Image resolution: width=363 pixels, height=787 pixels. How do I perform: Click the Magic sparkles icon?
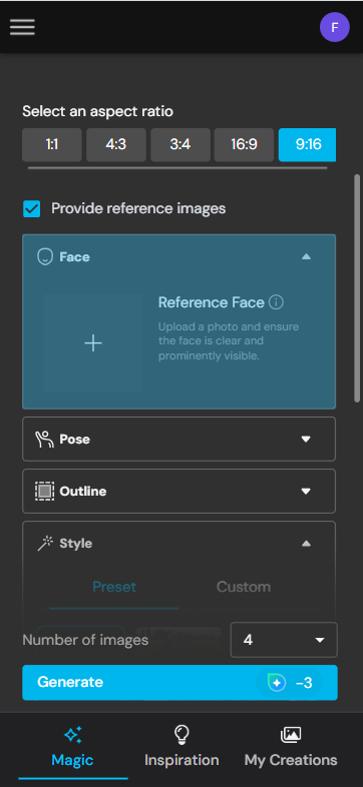(73, 735)
